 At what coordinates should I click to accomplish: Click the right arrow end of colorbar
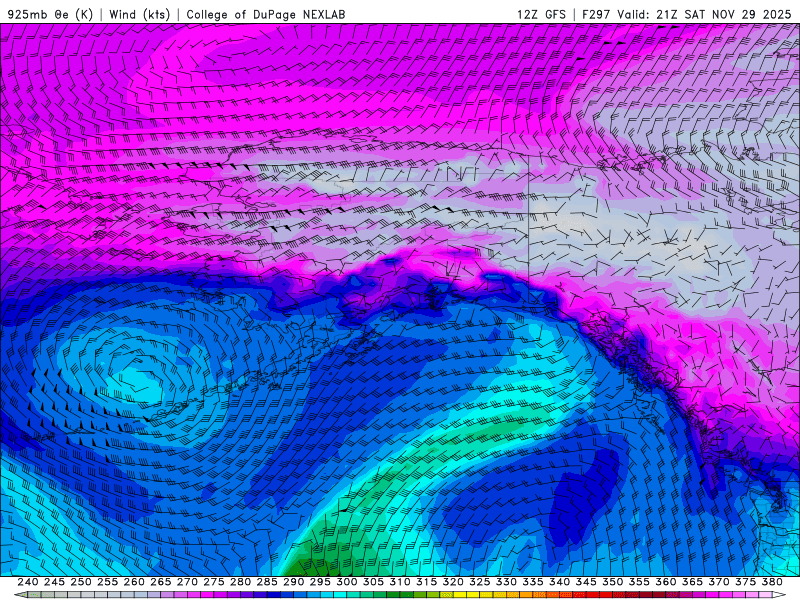tap(779, 595)
